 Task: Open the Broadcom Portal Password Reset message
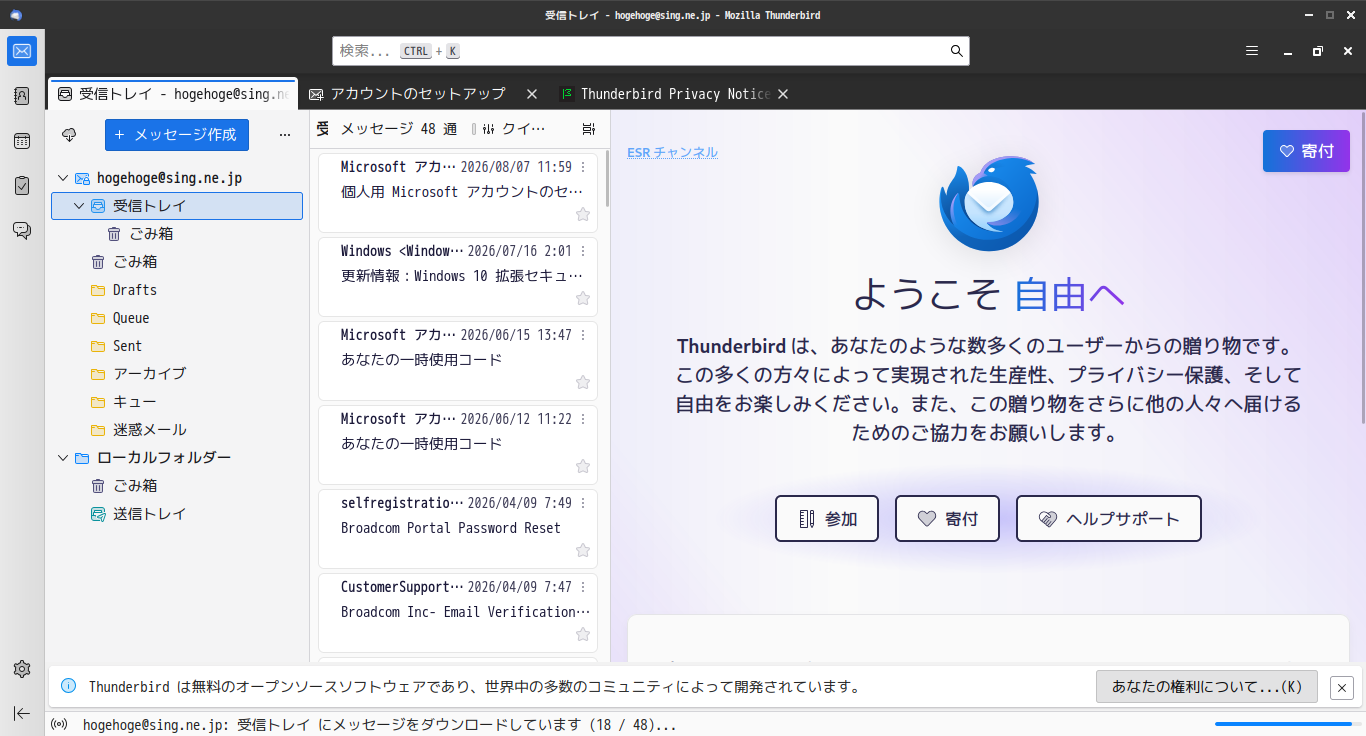pos(458,528)
